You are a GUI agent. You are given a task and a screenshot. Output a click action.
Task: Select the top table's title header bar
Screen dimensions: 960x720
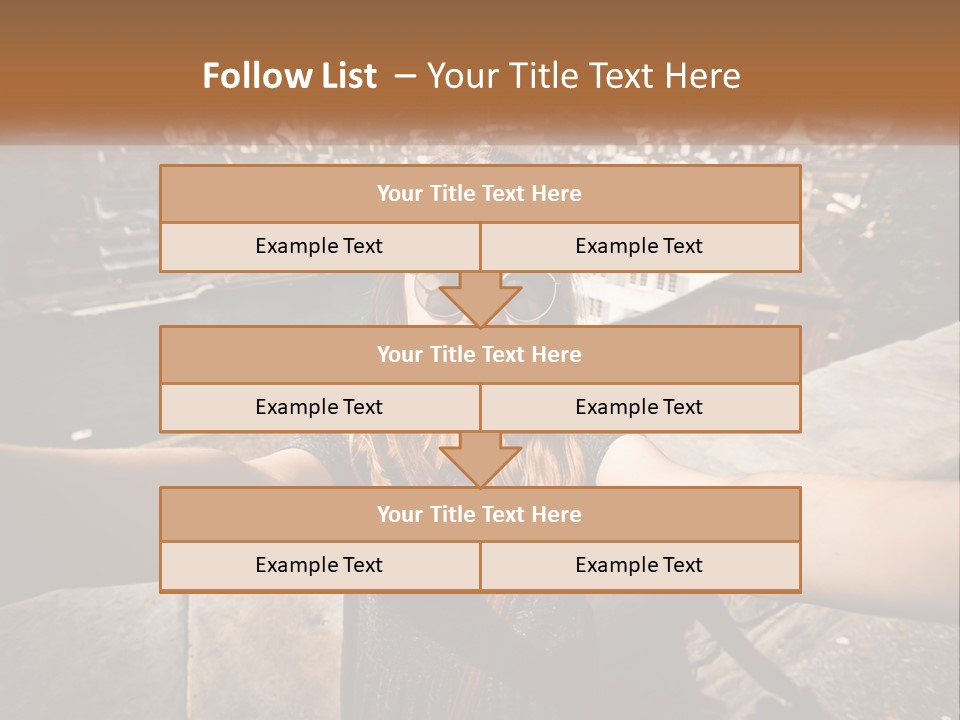(x=480, y=194)
